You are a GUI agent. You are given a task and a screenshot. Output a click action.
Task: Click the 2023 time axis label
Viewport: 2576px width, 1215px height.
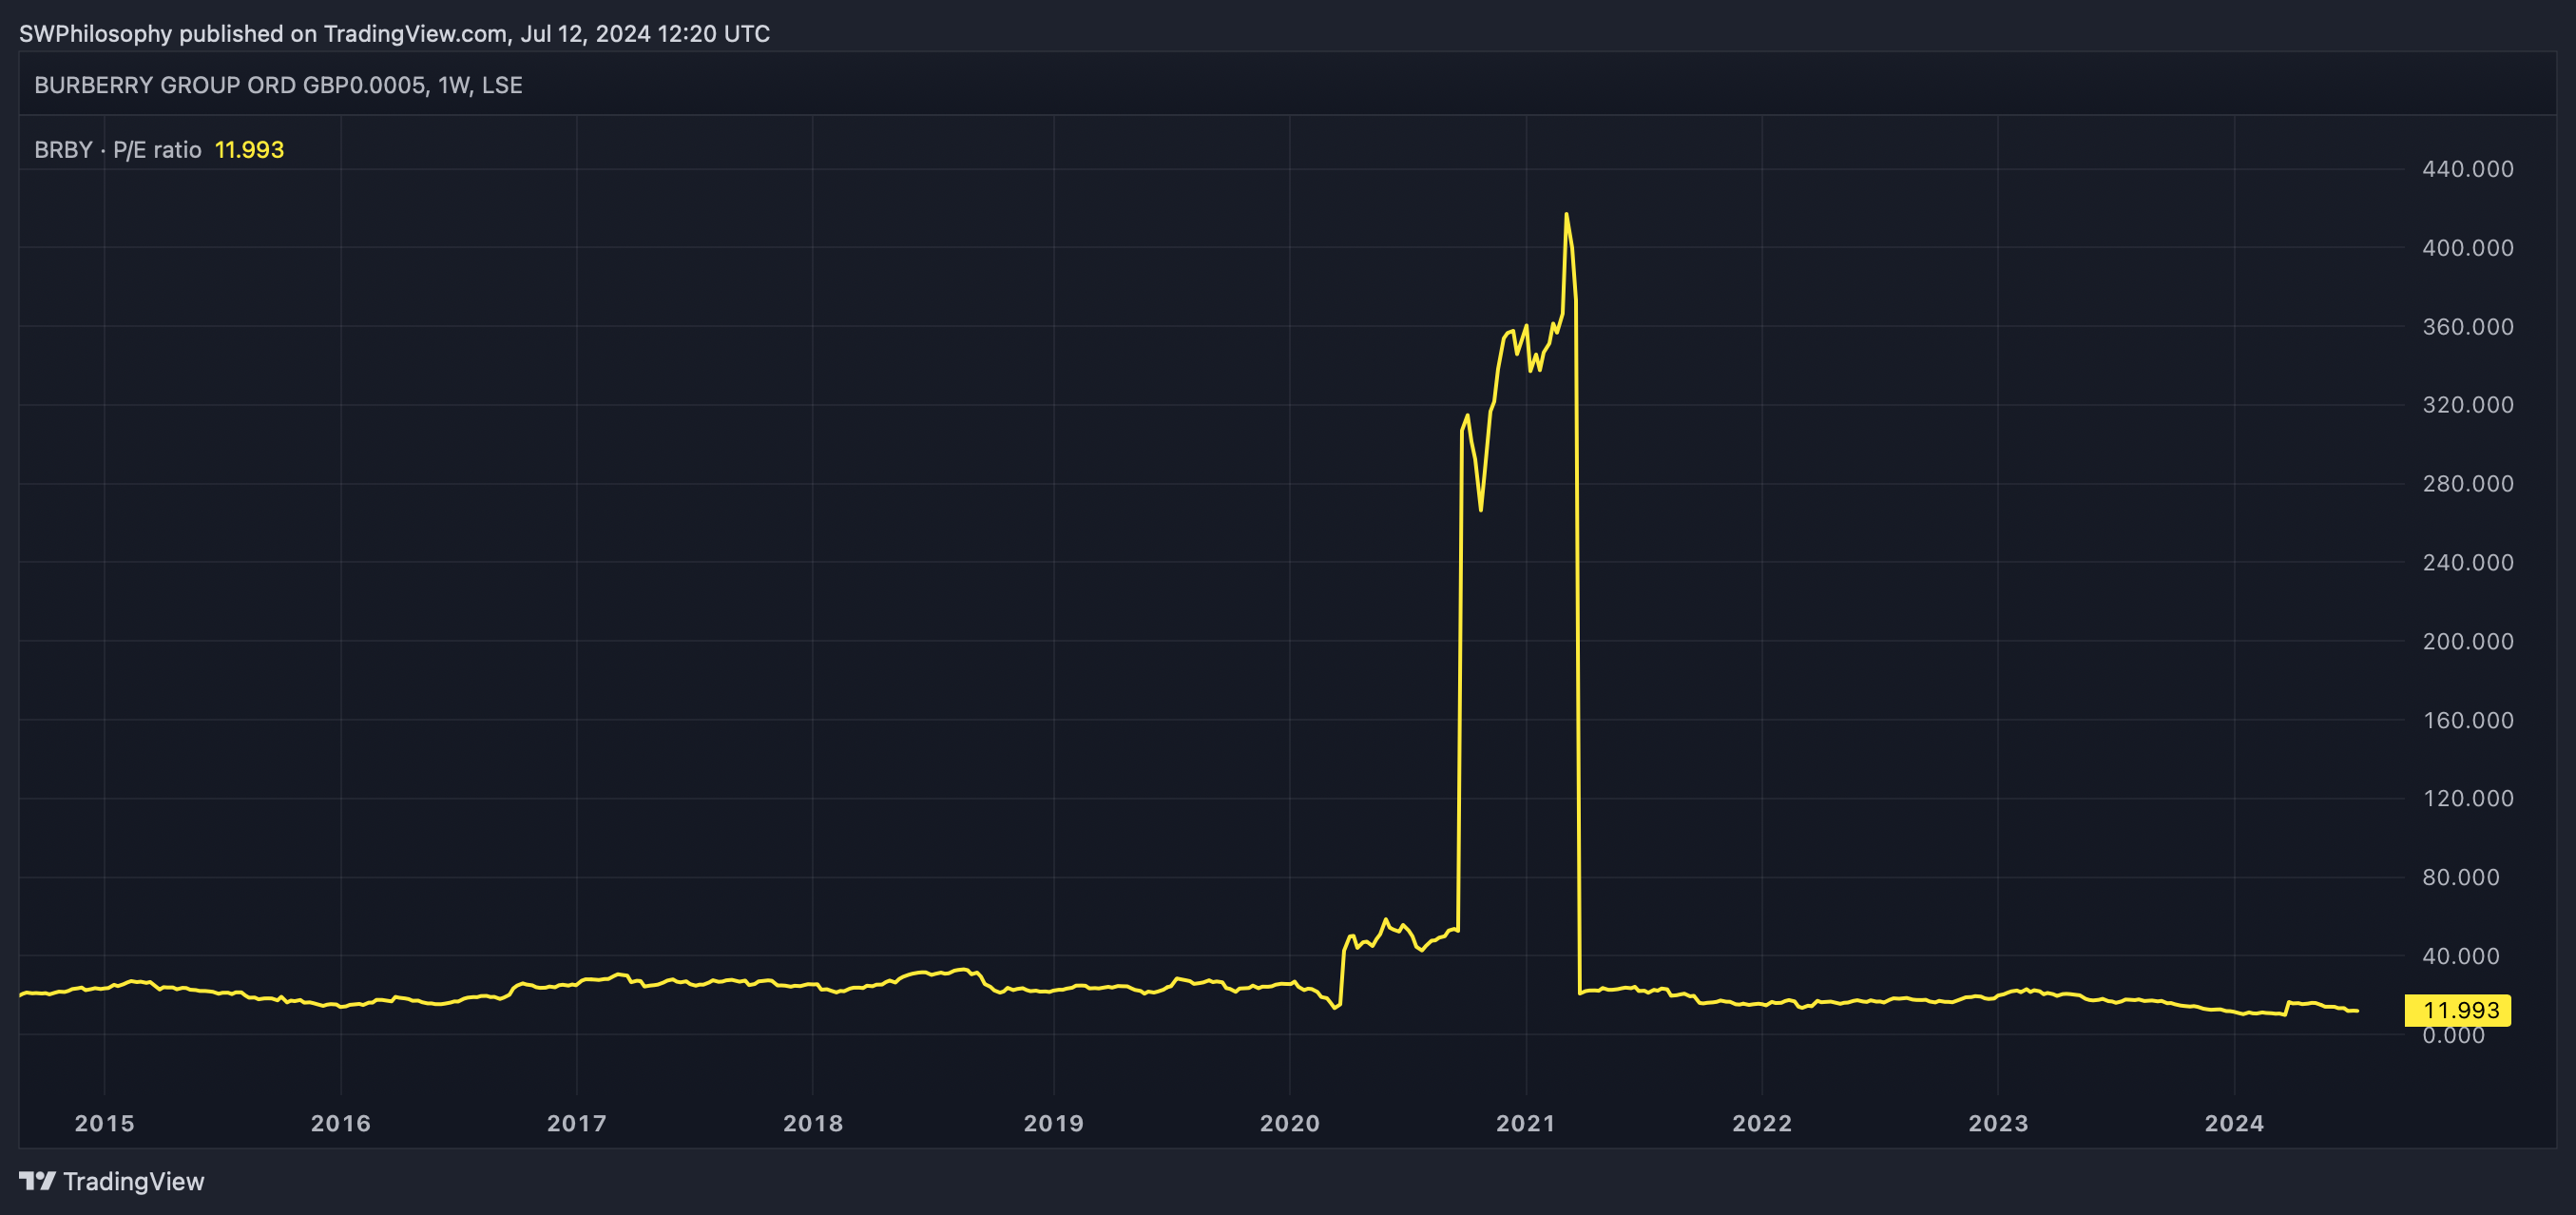point(1997,1123)
